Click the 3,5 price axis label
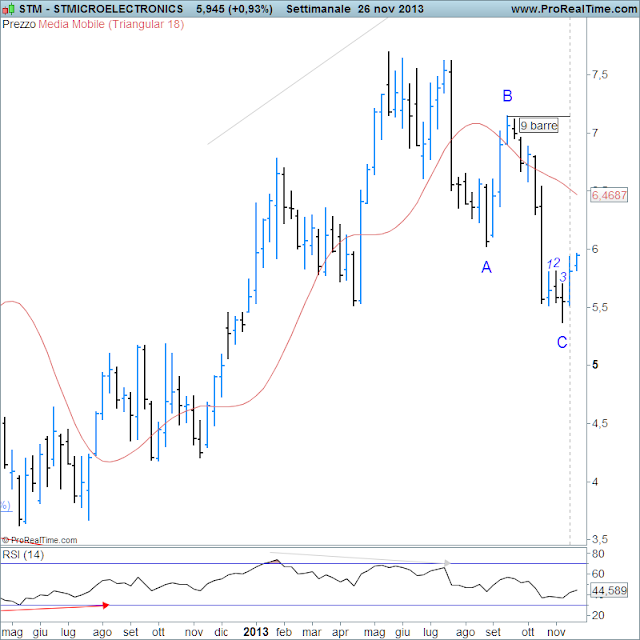 tap(600, 539)
